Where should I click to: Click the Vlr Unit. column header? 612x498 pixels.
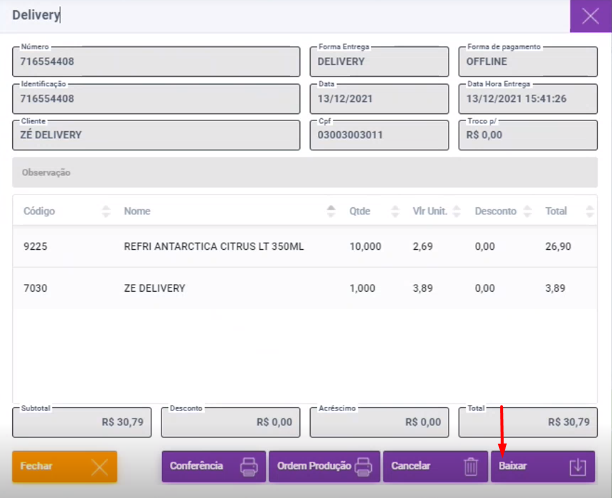(430, 211)
